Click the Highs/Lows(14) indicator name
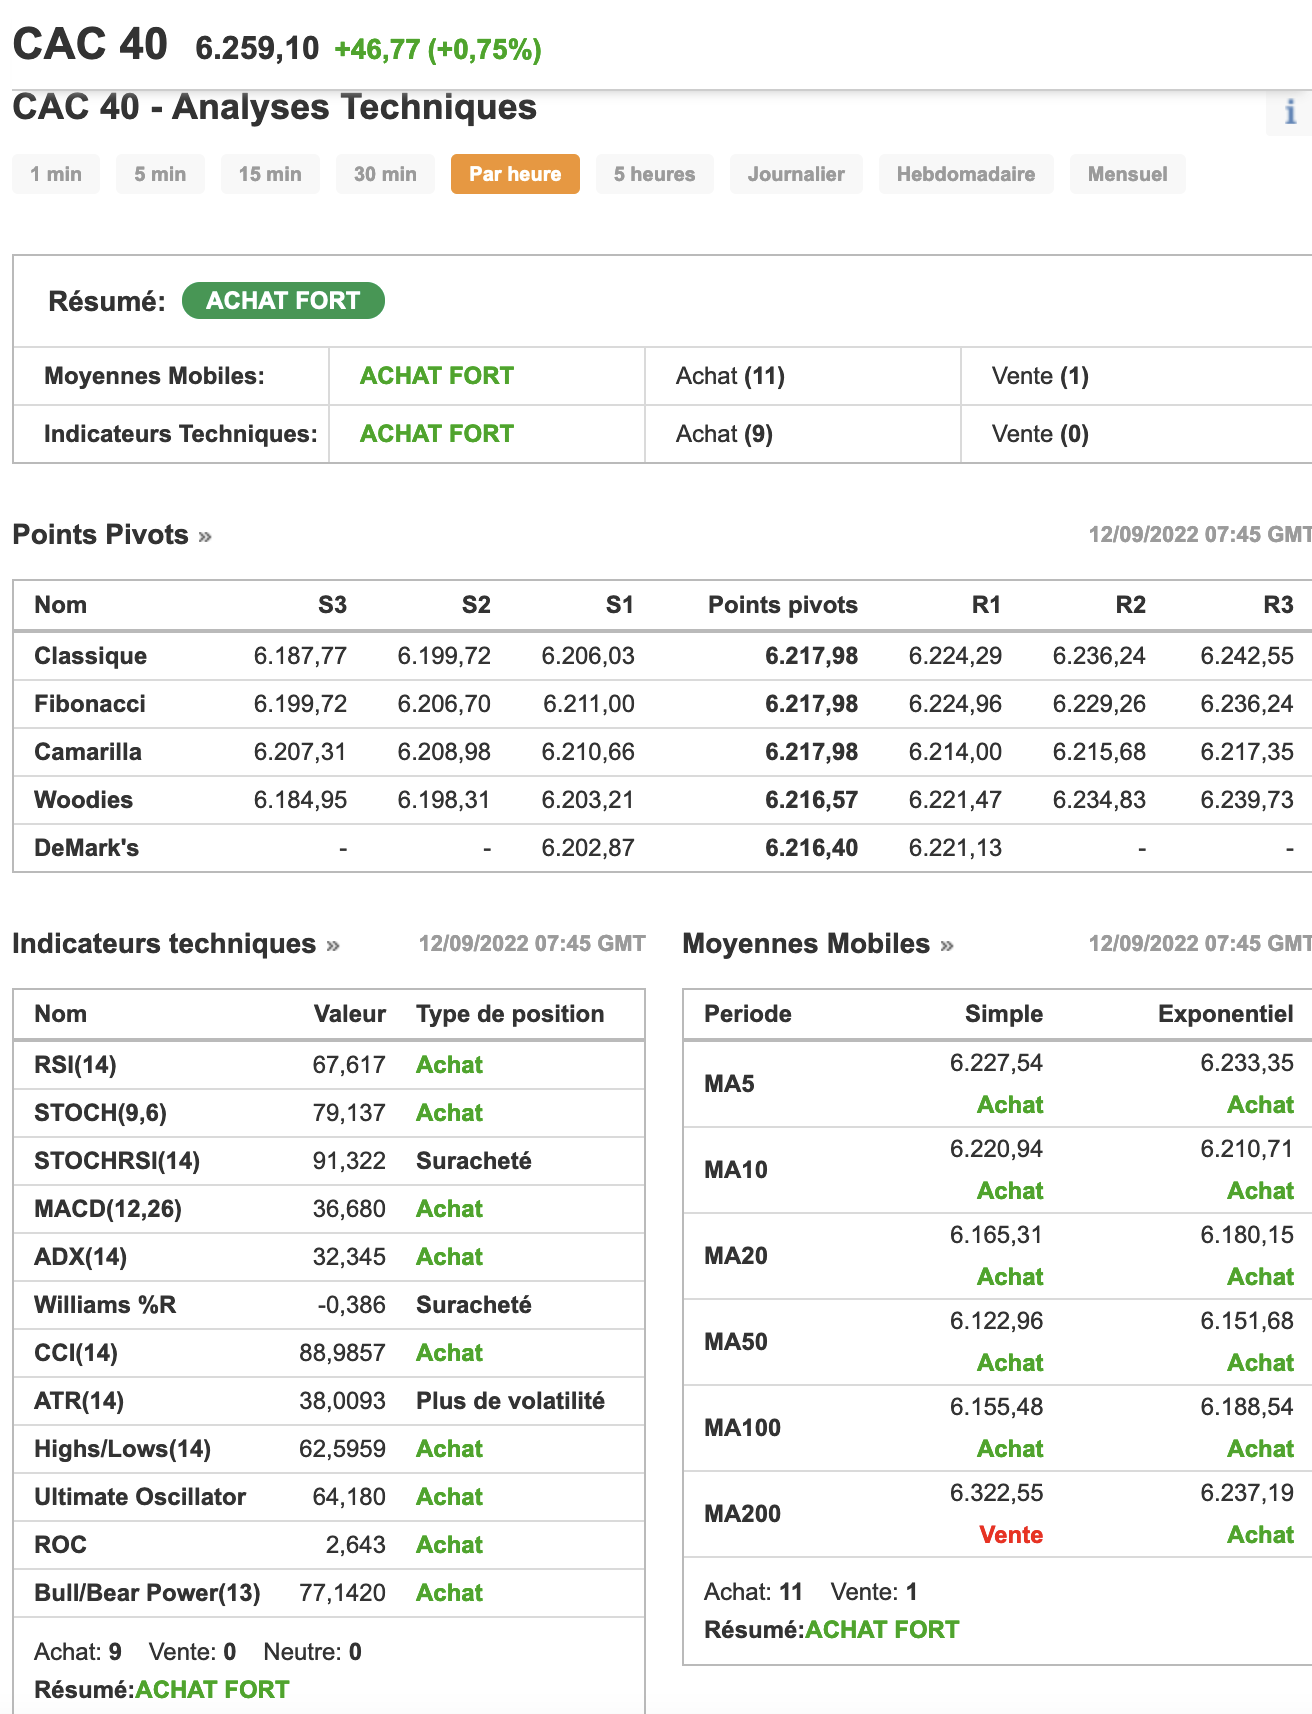The height and width of the screenshot is (1714, 1312). [x=122, y=1449]
